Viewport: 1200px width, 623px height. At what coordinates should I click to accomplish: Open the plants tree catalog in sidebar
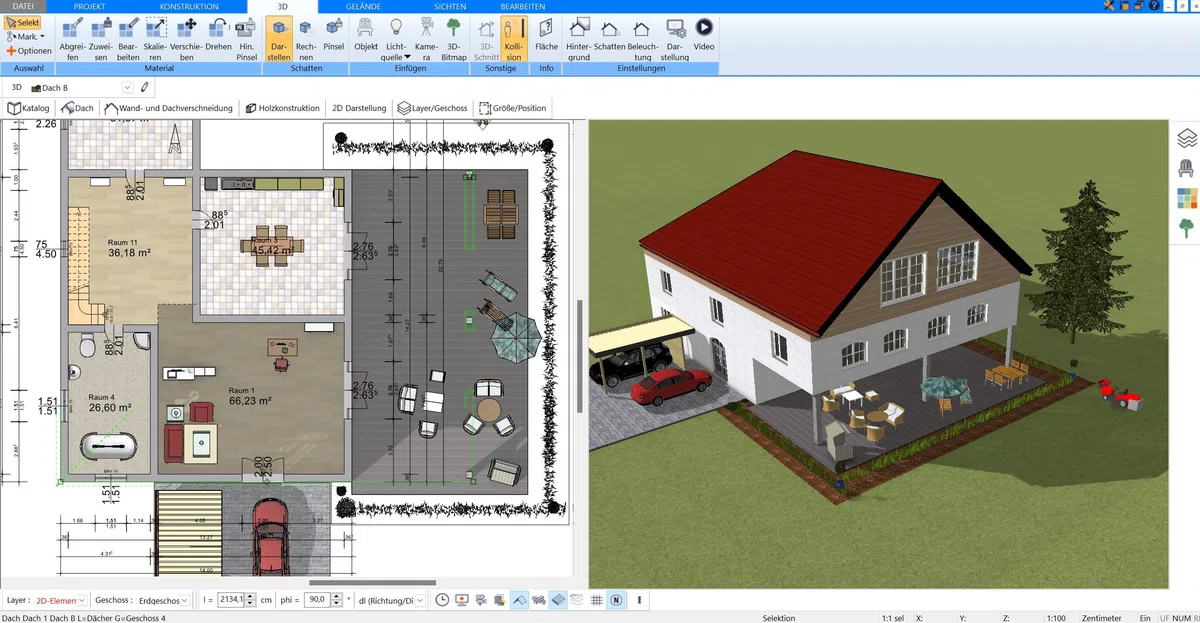click(1187, 227)
